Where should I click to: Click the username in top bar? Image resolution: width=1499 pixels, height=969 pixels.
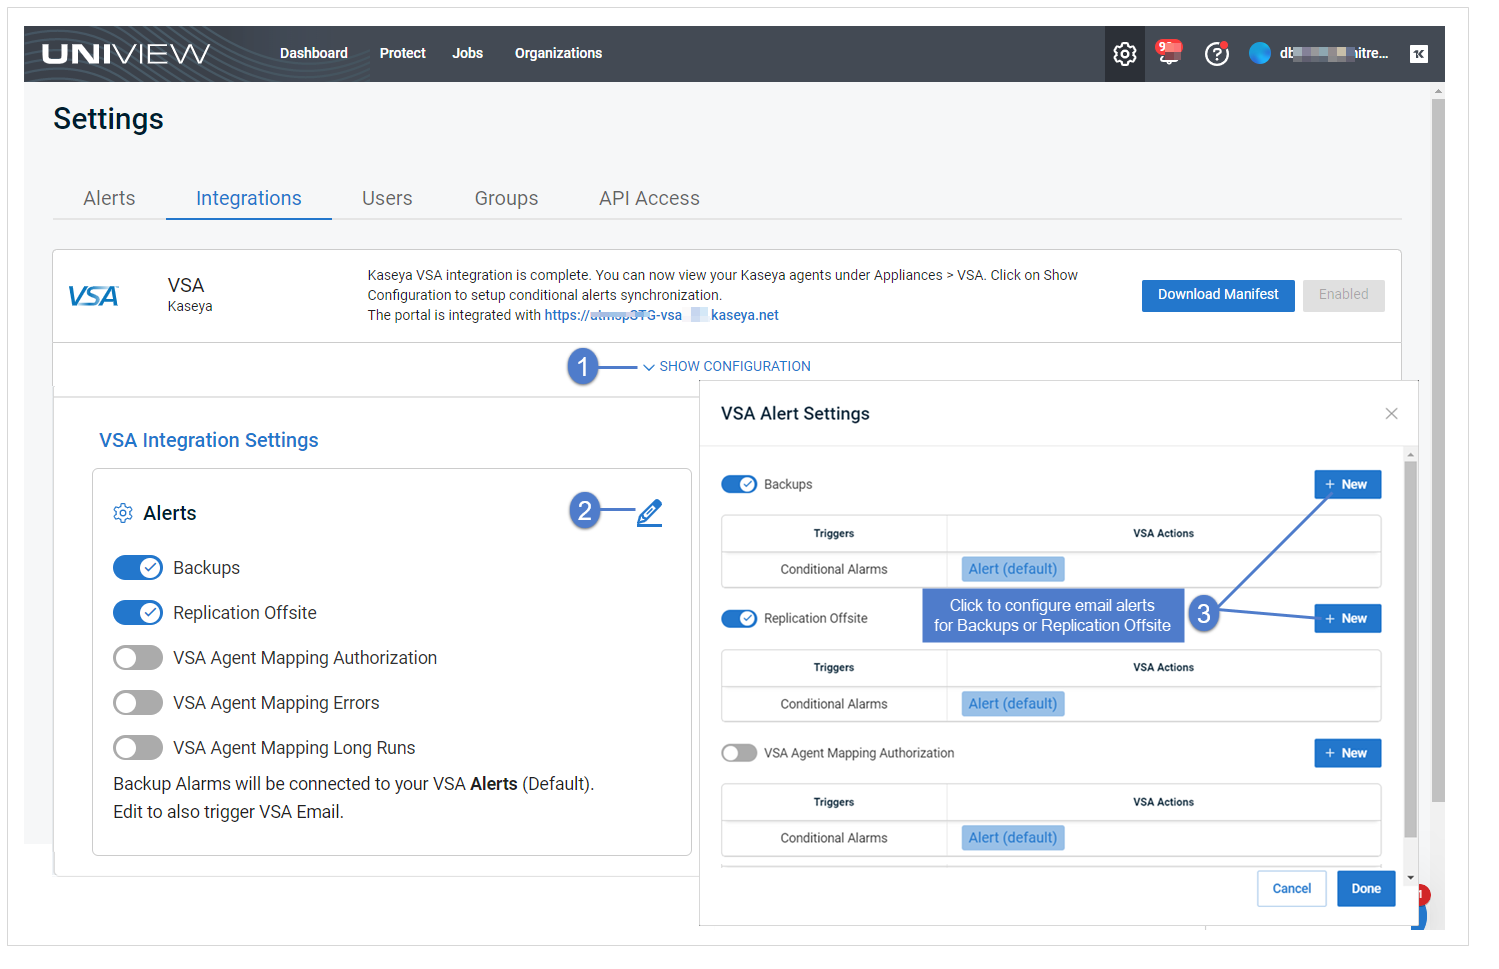point(1334,54)
